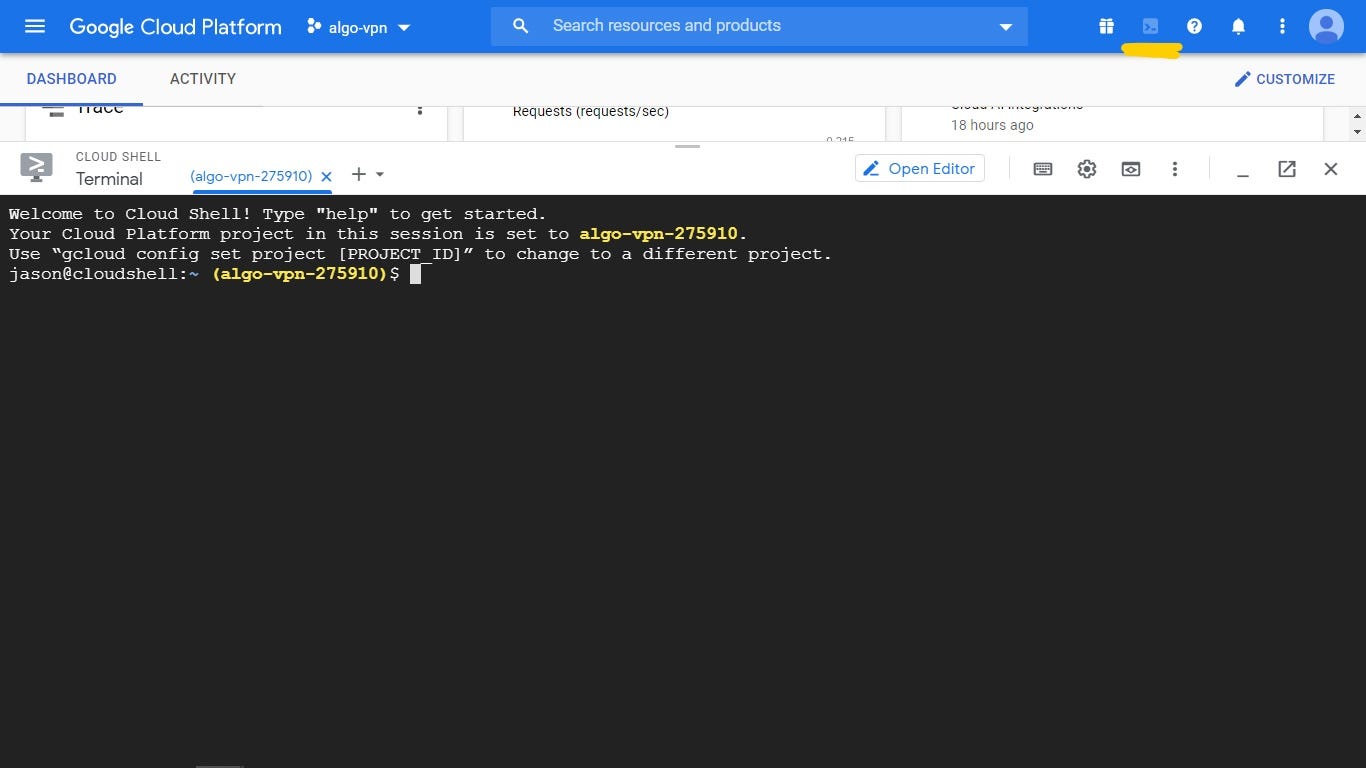The width and height of the screenshot is (1366, 768).
Task: Click the CUSTOMIZE button
Action: coord(1285,79)
